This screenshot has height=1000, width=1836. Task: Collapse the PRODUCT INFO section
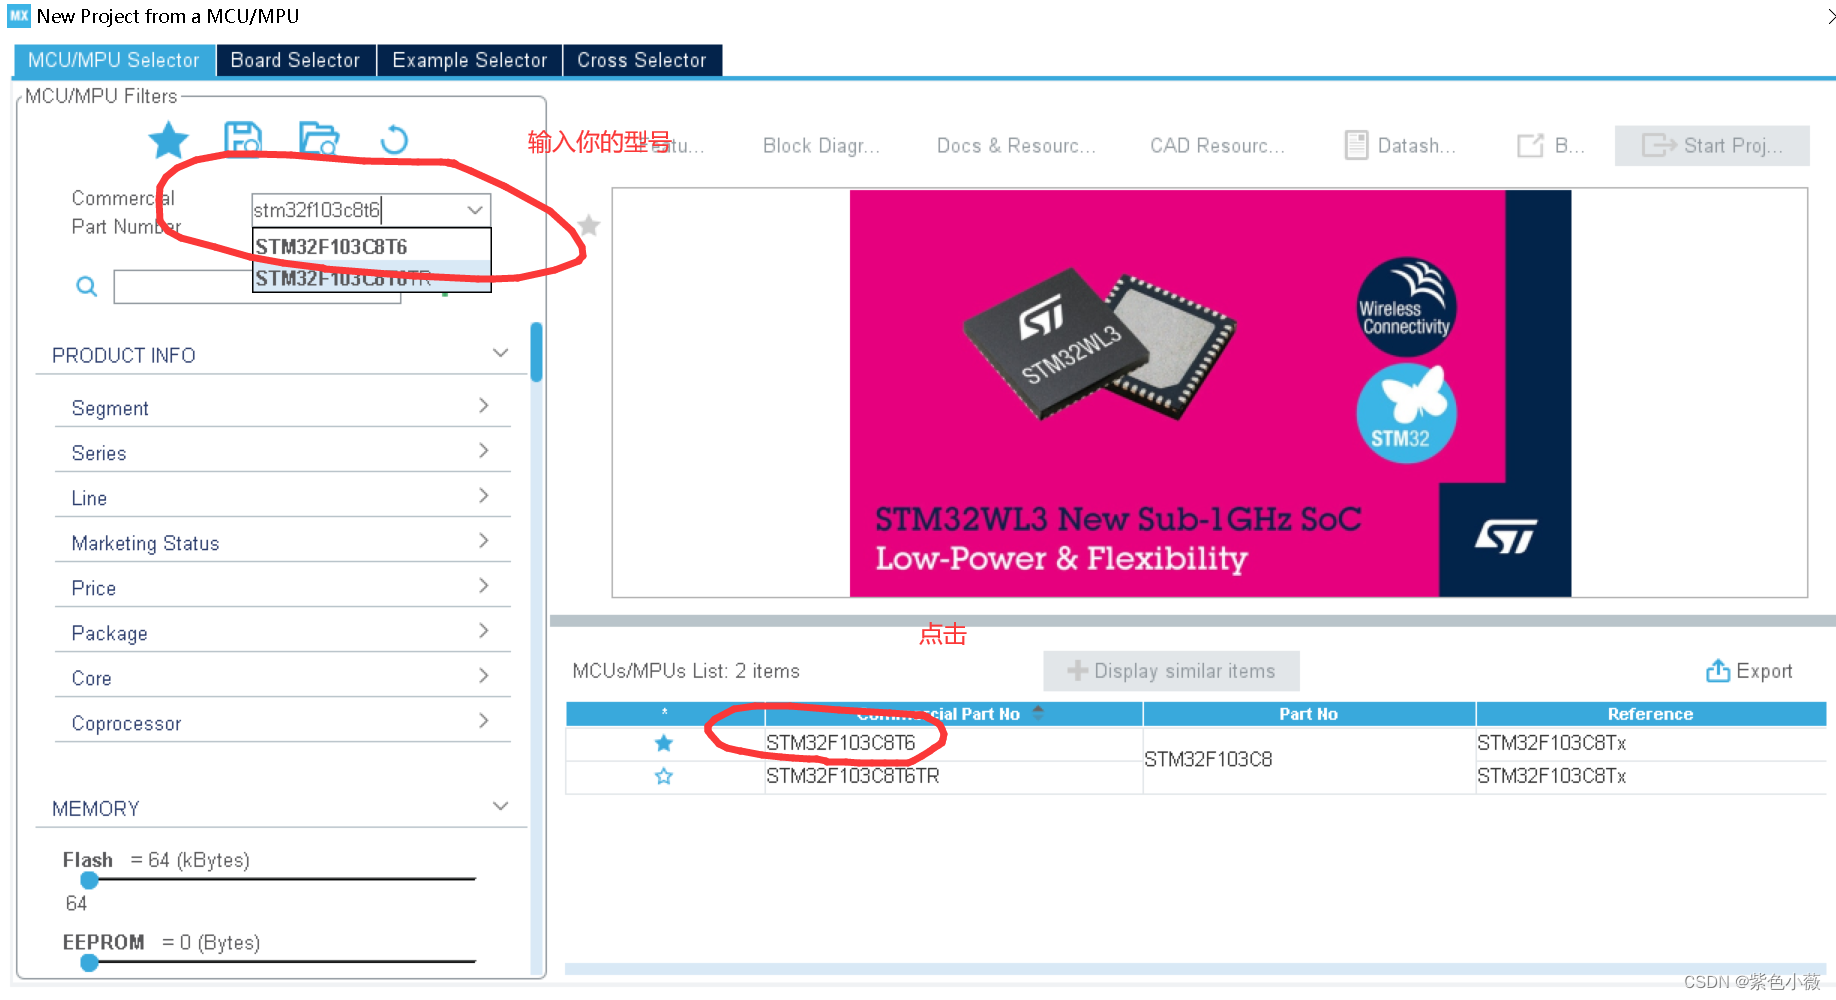[501, 354]
